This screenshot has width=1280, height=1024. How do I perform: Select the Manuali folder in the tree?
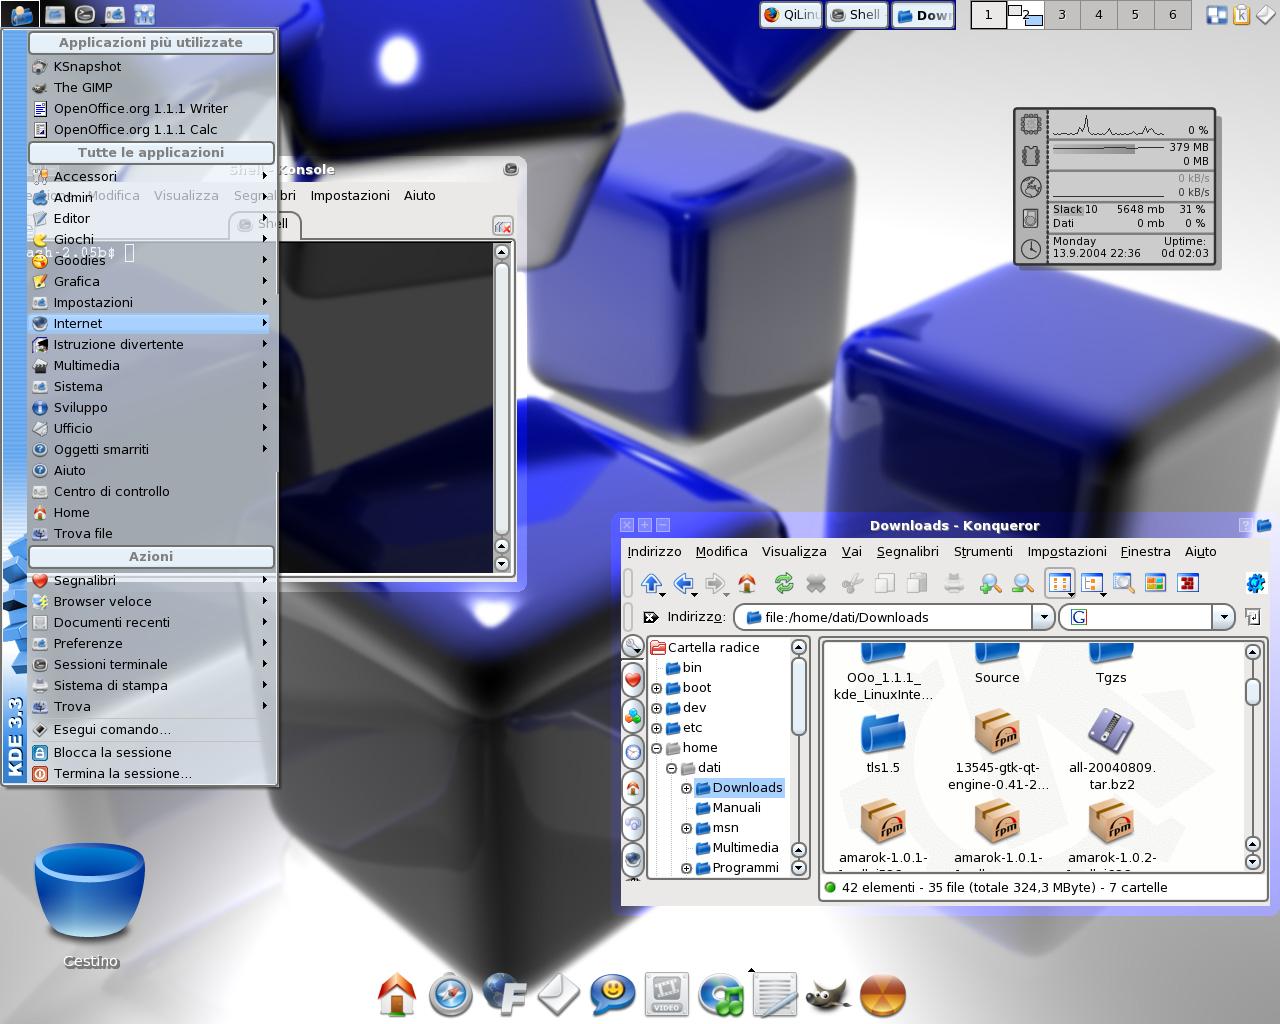pos(736,808)
